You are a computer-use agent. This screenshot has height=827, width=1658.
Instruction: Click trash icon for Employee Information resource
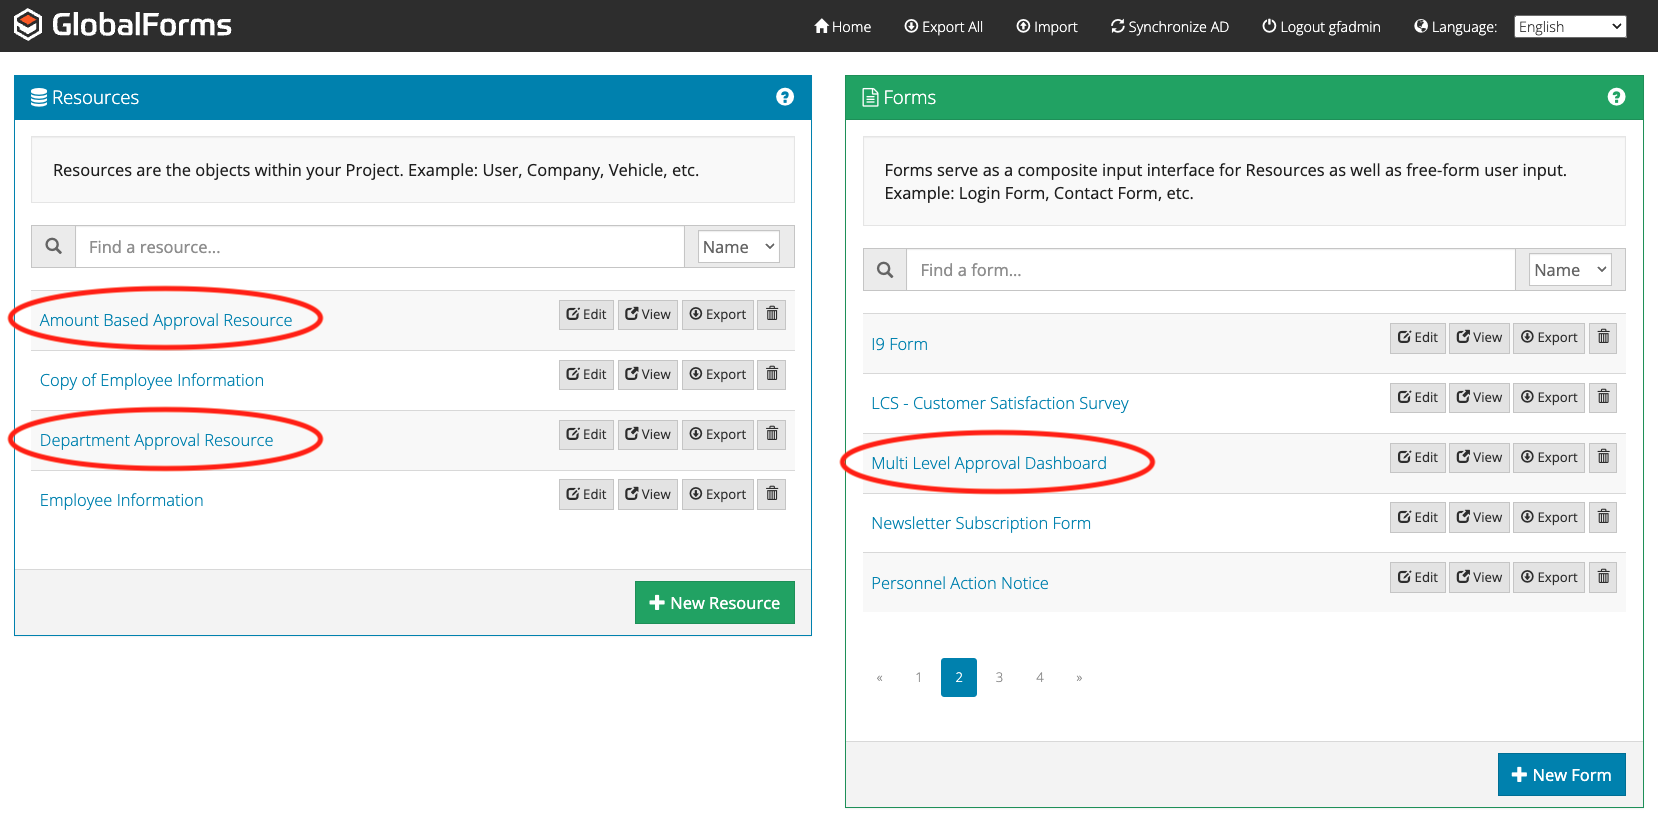[x=772, y=495]
